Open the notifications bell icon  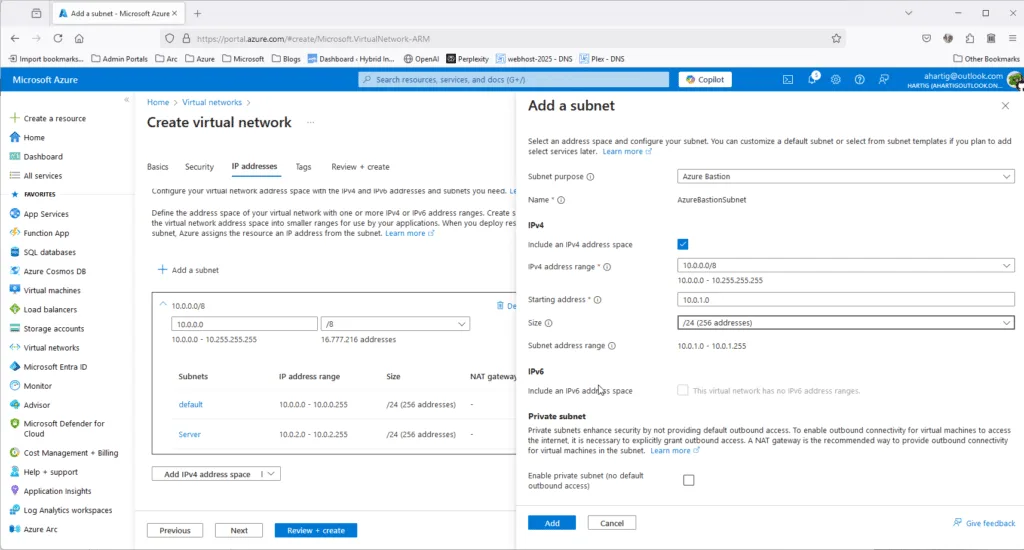click(x=812, y=80)
